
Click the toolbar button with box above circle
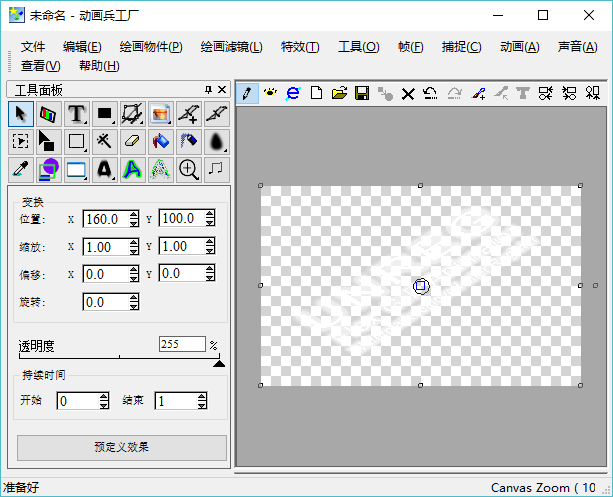tap(569, 93)
